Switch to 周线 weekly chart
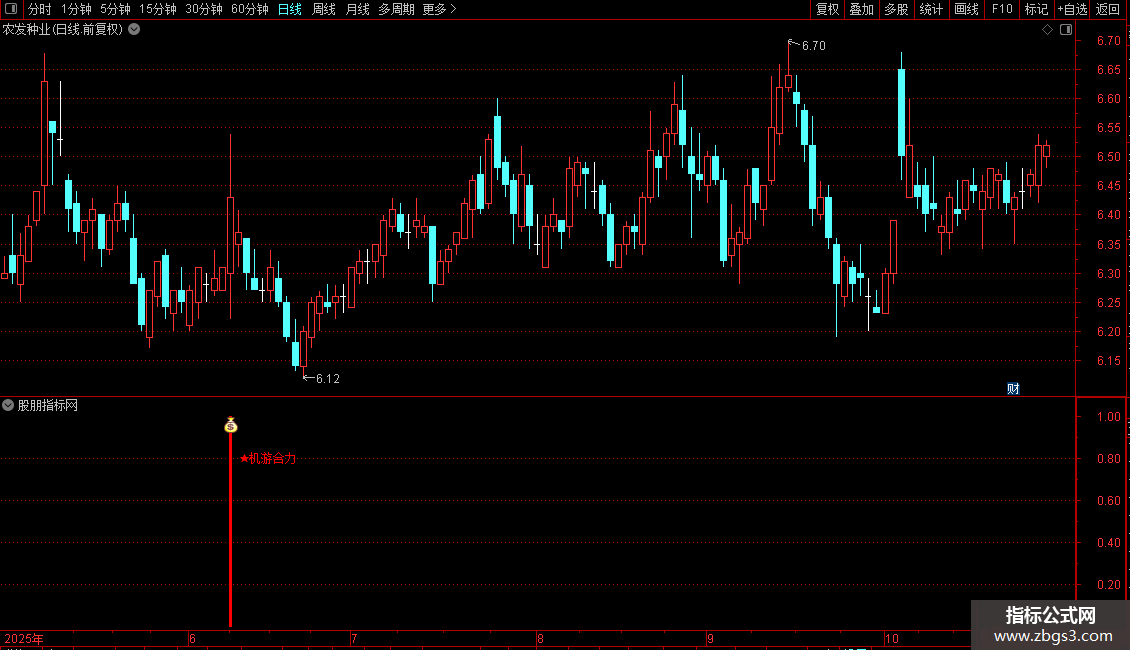 (324, 9)
